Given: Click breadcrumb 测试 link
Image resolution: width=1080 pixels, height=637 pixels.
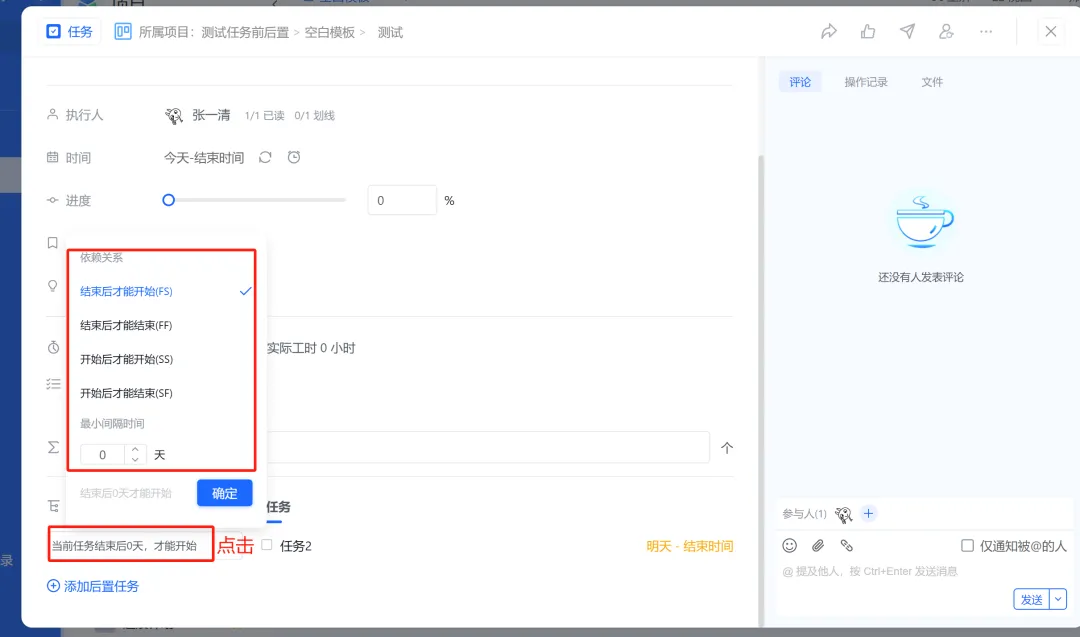Looking at the screenshot, I should pyautogui.click(x=390, y=32).
